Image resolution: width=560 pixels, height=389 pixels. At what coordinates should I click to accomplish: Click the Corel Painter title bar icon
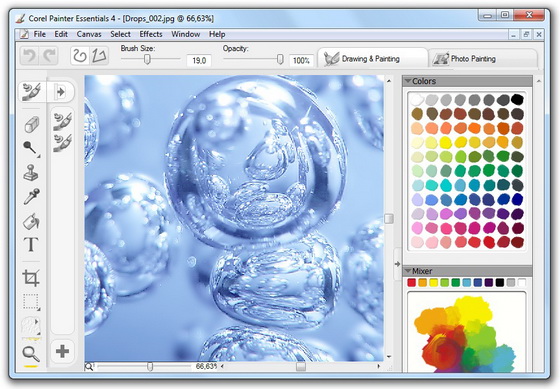point(20,18)
